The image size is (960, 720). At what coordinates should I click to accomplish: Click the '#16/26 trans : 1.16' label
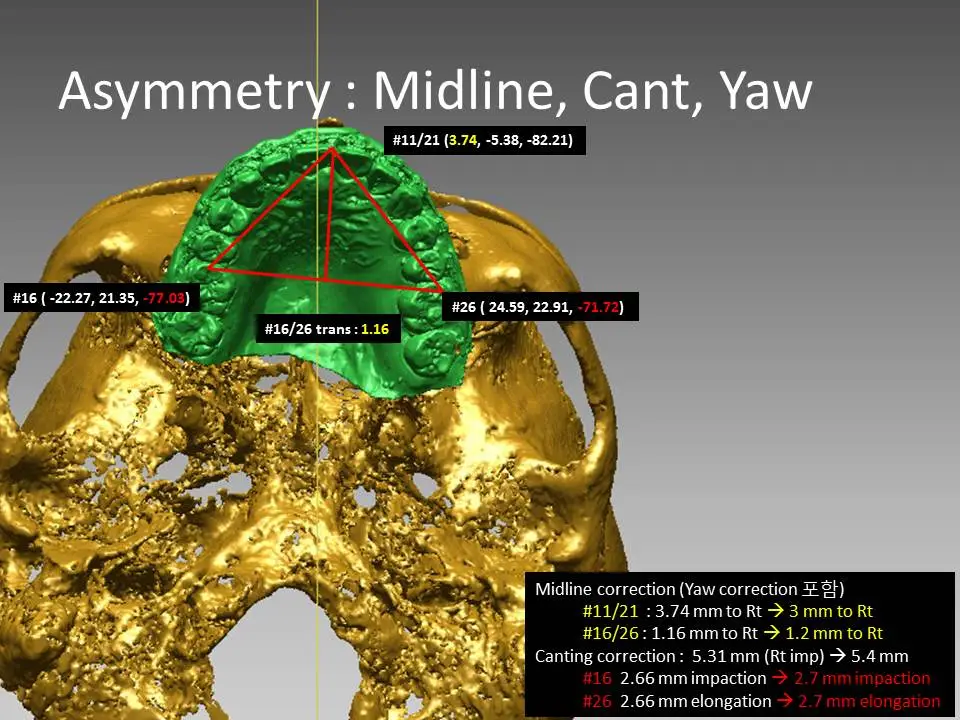coord(328,329)
